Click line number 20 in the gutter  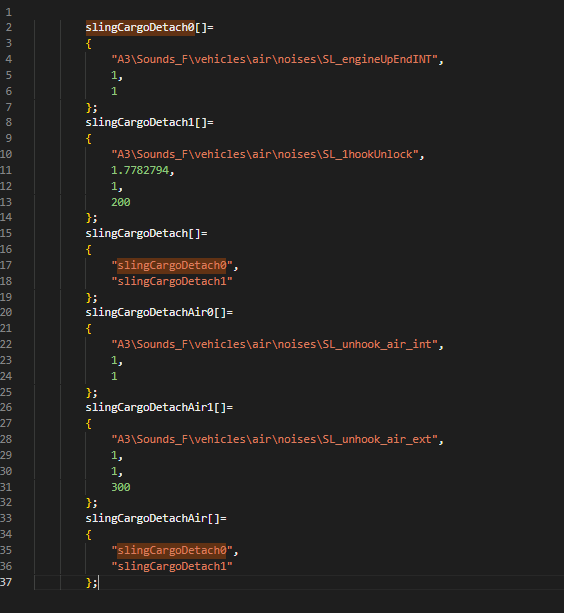pos(6,312)
